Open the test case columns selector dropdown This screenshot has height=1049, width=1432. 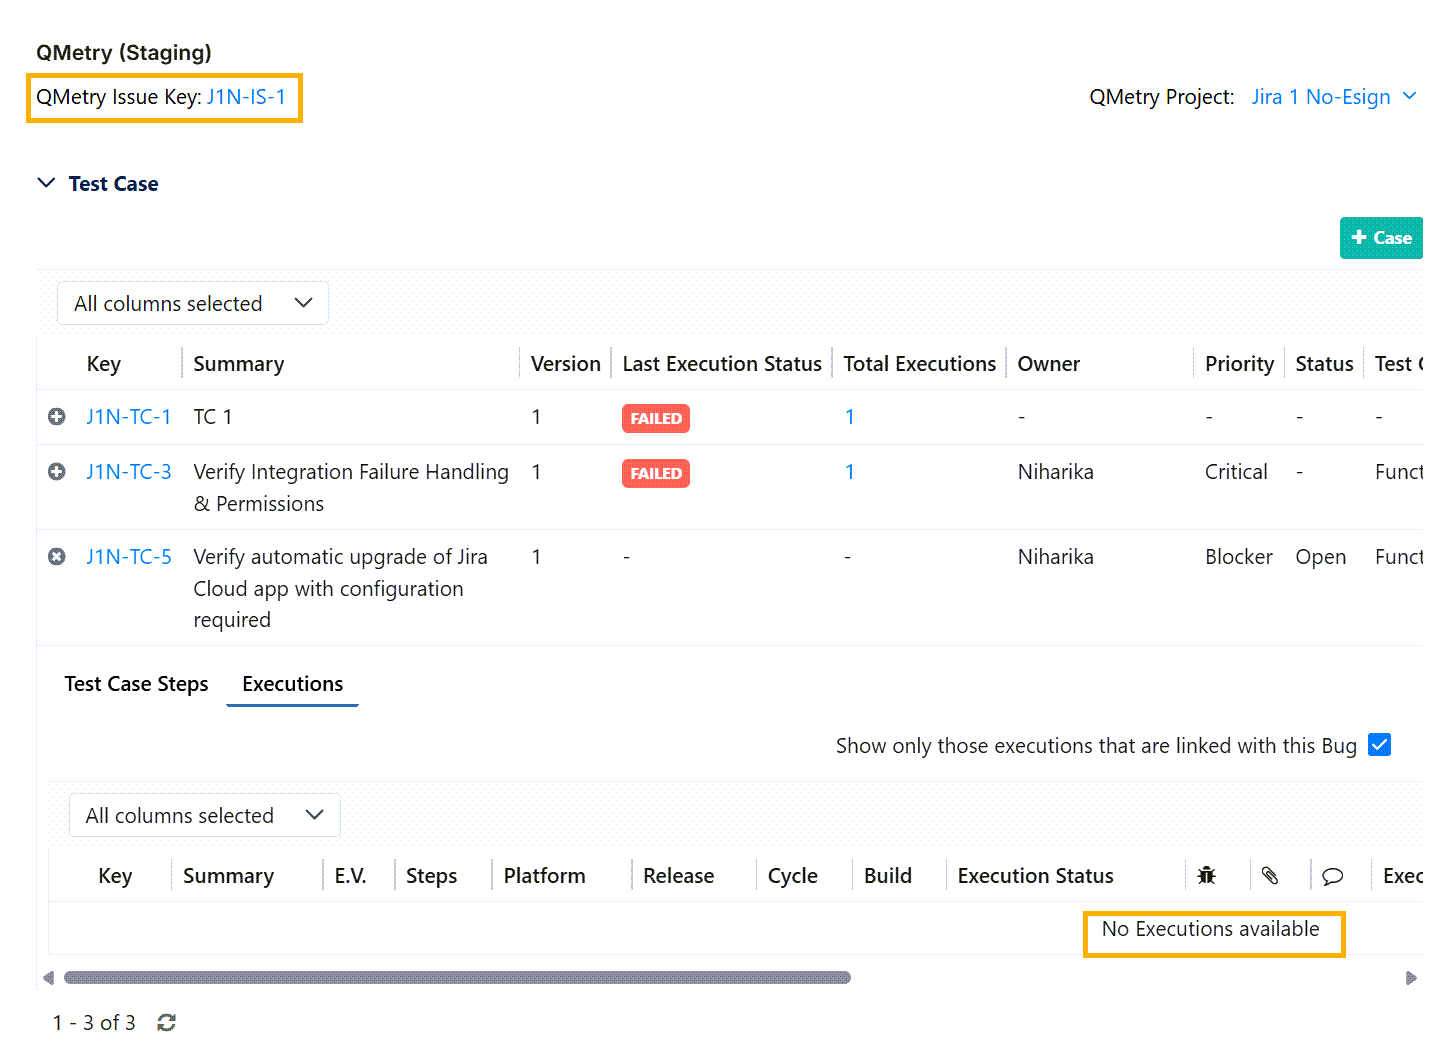click(193, 304)
